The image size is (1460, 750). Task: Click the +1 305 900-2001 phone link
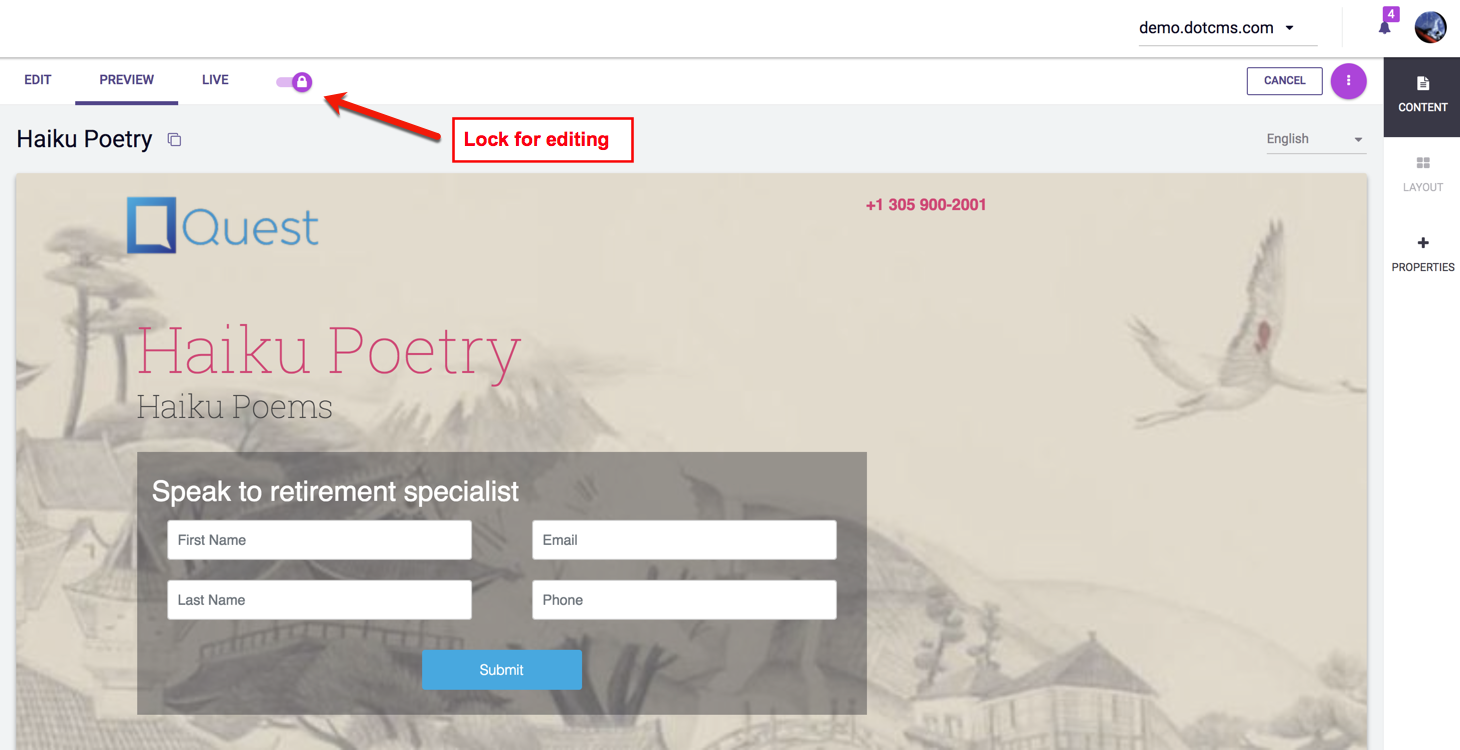pyautogui.click(x=926, y=205)
